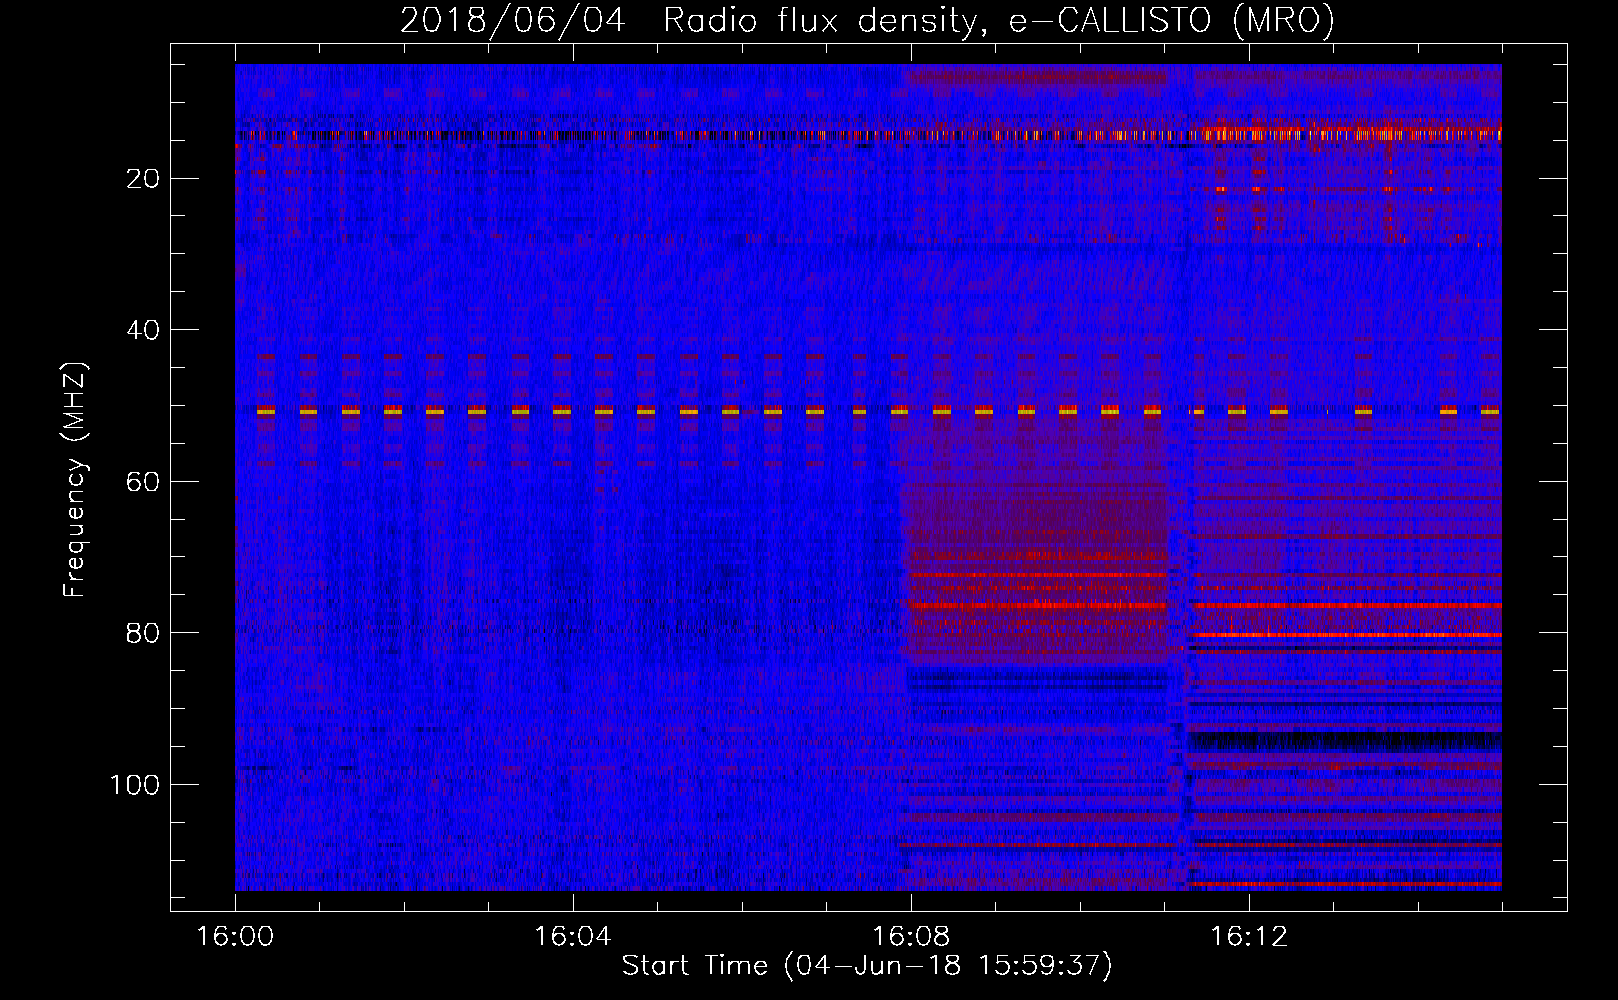The height and width of the screenshot is (1000, 1618).
Task: Click the 40 MHz frequency tick label
Action: tap(143, 330)
